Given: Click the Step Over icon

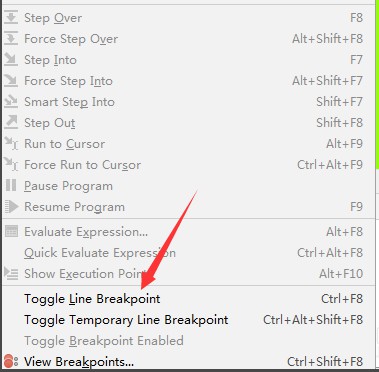Looking at the screenshot, I should point(11,18).
